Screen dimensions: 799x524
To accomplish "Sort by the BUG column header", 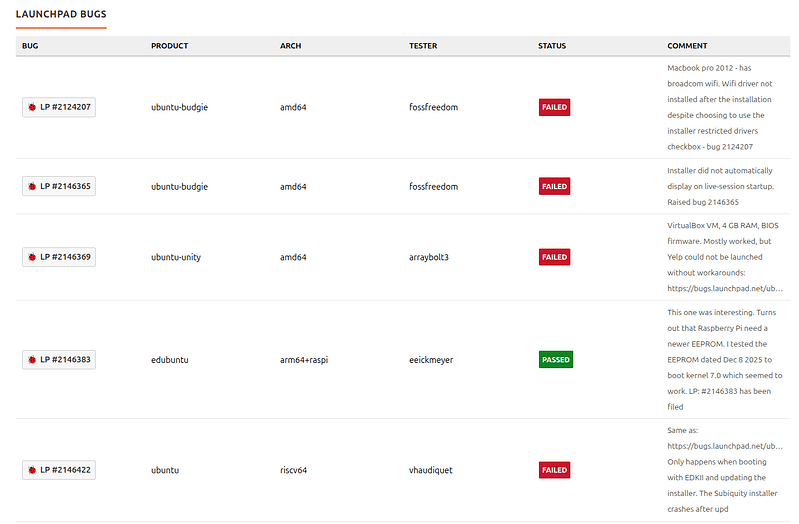I will [30, 46].
